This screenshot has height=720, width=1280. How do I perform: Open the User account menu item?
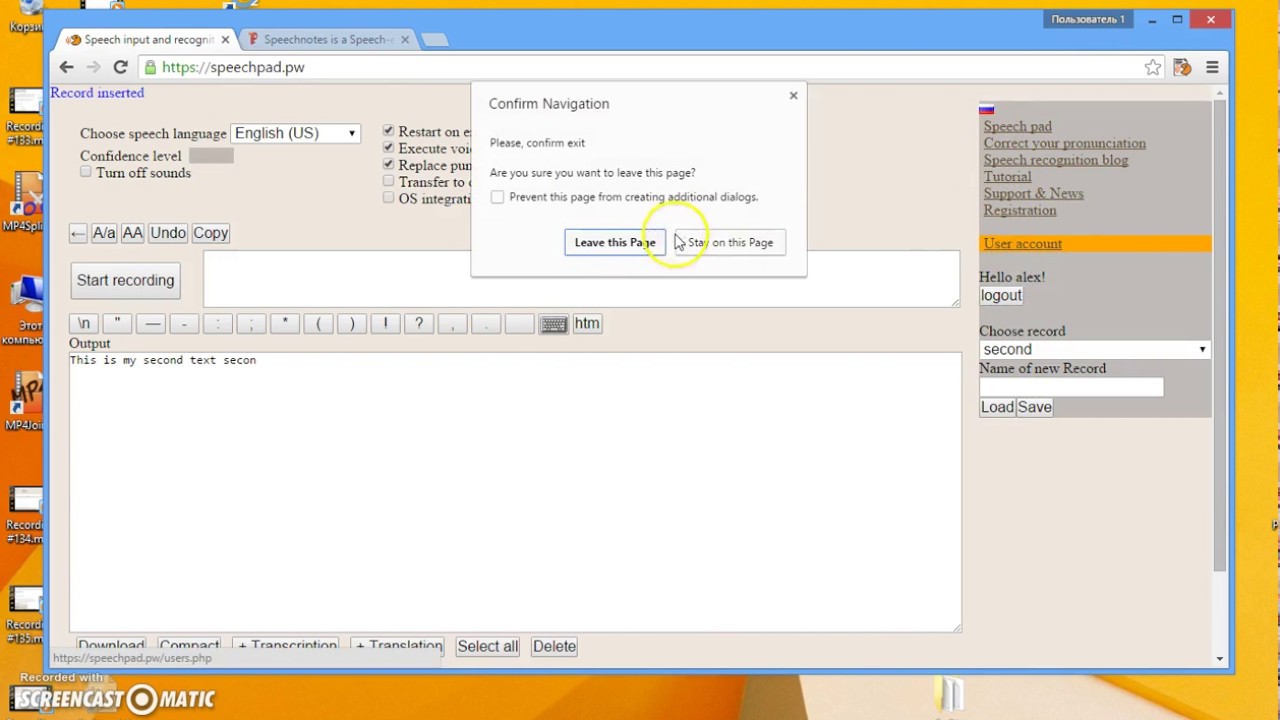click(x=1022, y=244)
